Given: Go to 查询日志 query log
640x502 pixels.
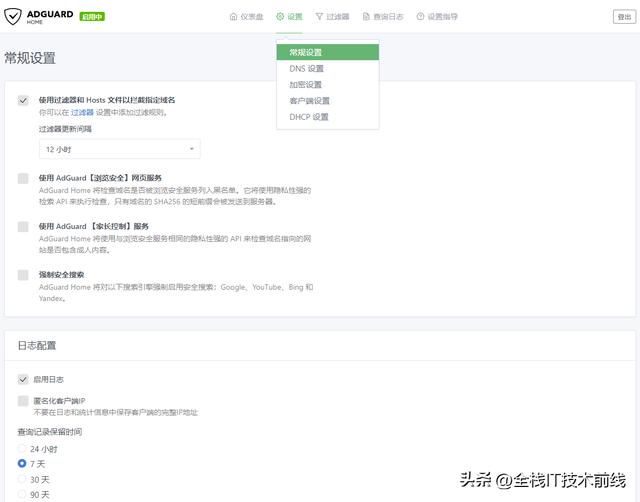Looking at the screenshot, I should [383, 17].
